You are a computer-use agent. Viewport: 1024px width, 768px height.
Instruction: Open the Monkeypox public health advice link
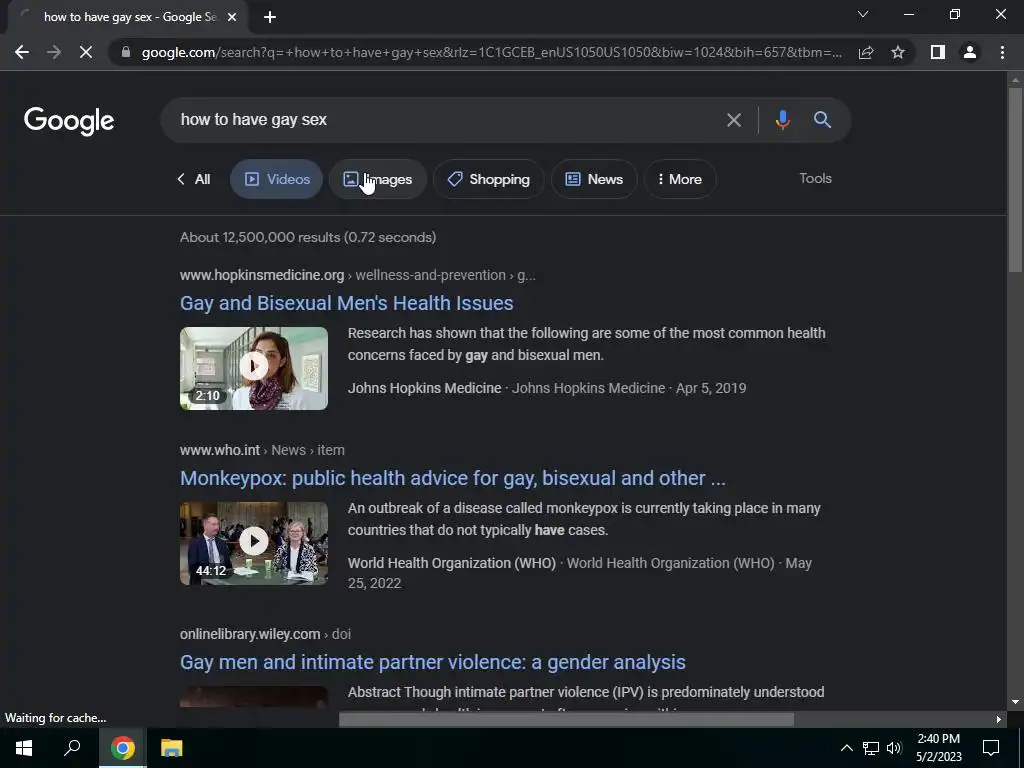coord(453,478)
